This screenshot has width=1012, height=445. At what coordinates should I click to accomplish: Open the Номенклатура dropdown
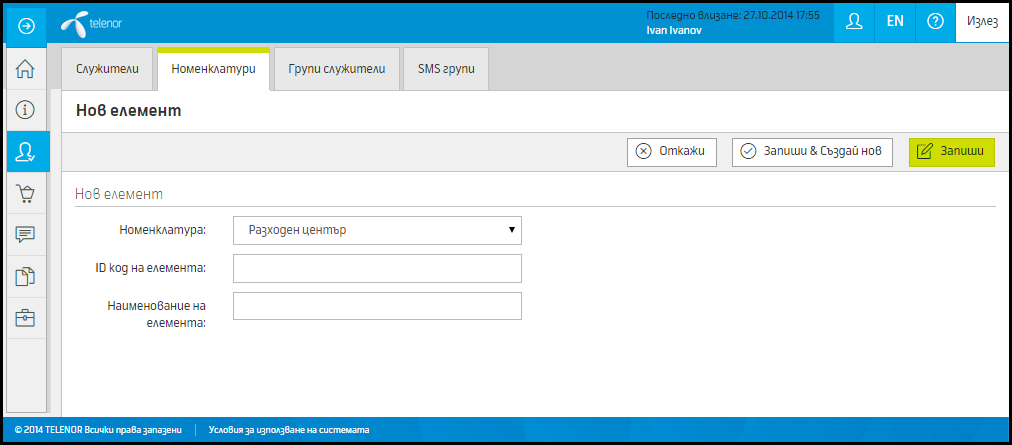pos(377,231)
